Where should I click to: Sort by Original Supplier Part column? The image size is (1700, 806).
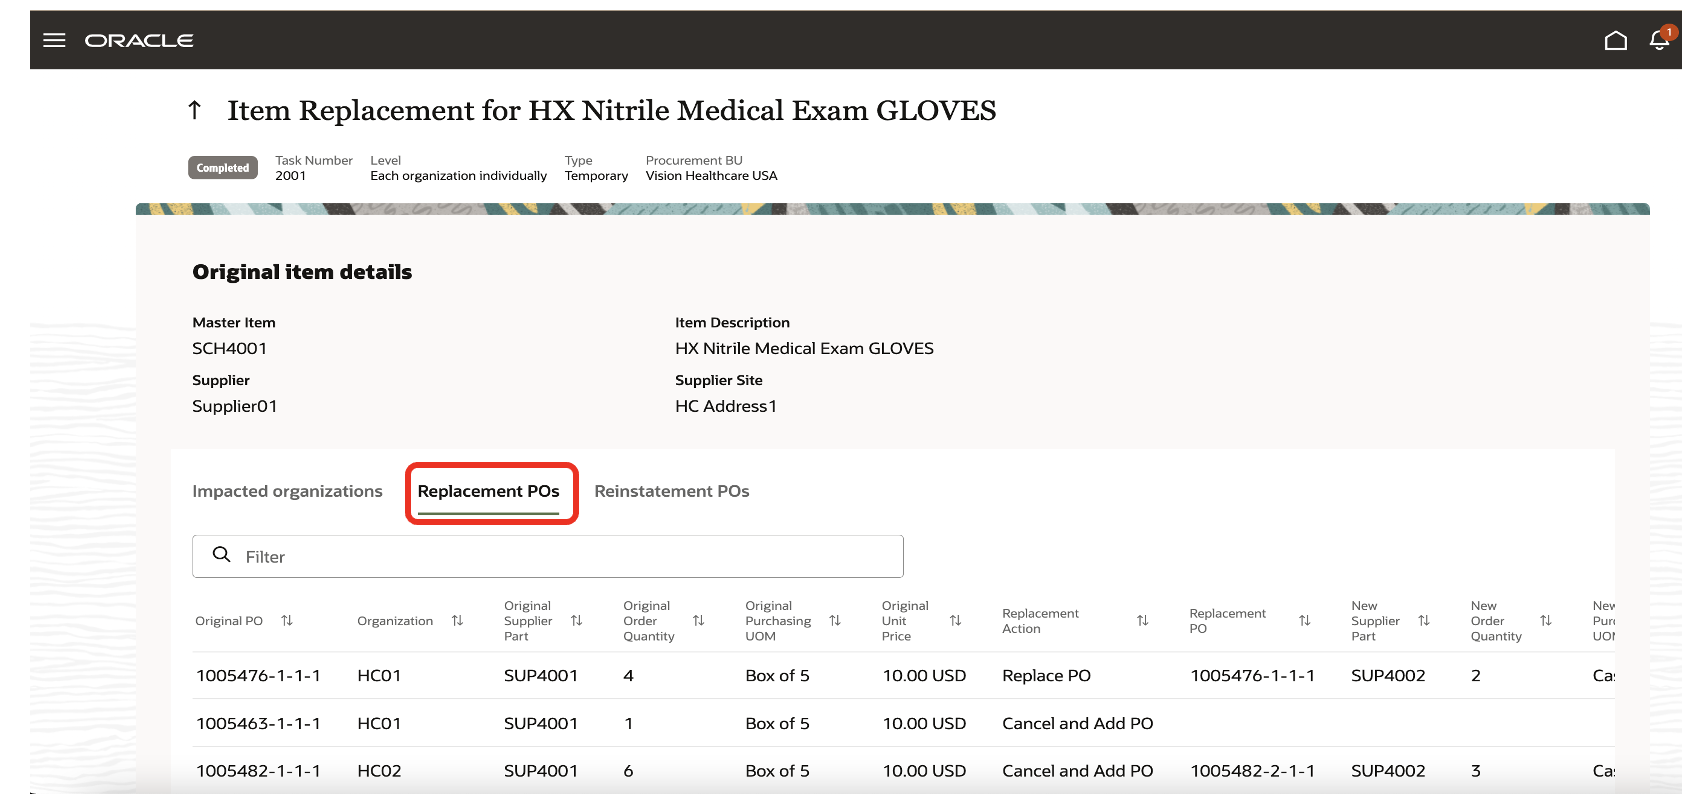(x=576, y=621)
